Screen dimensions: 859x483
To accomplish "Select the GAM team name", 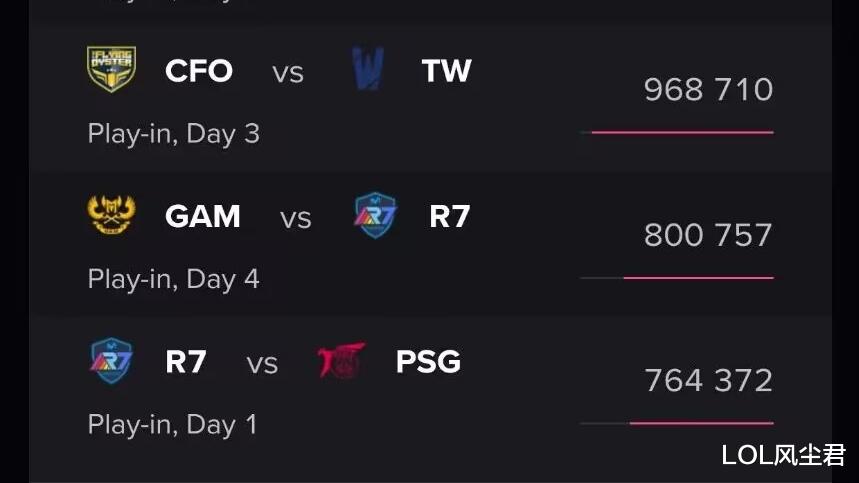I will [x=203, y=216].
